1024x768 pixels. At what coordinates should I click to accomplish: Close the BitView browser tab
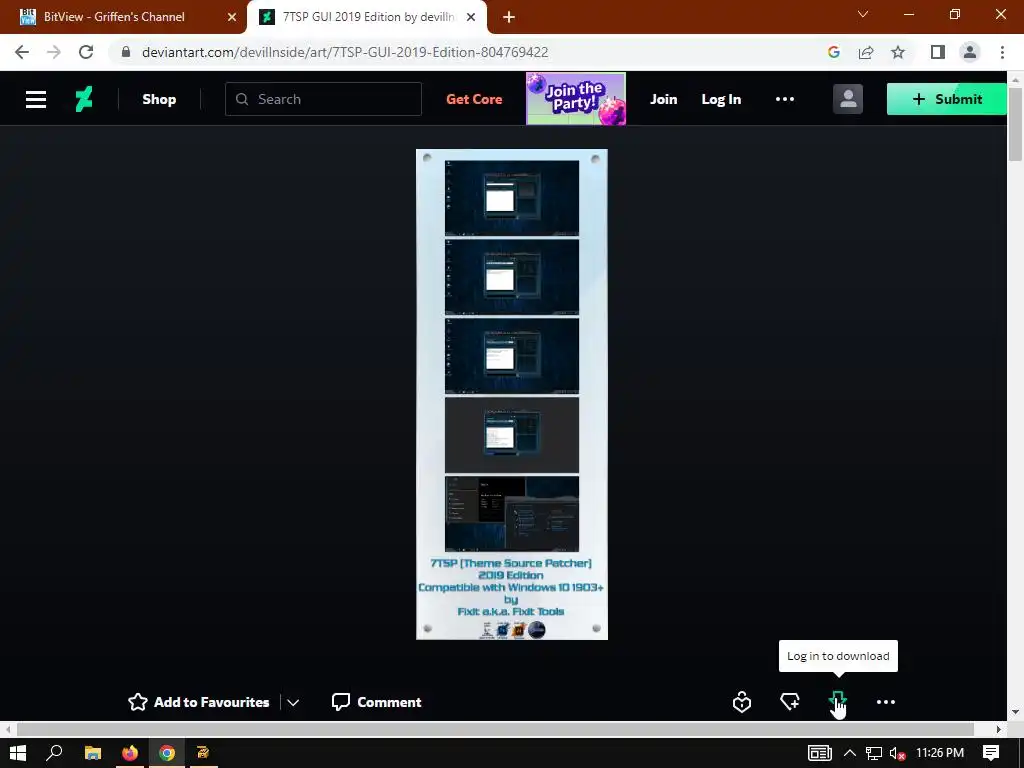click(232, 17)
